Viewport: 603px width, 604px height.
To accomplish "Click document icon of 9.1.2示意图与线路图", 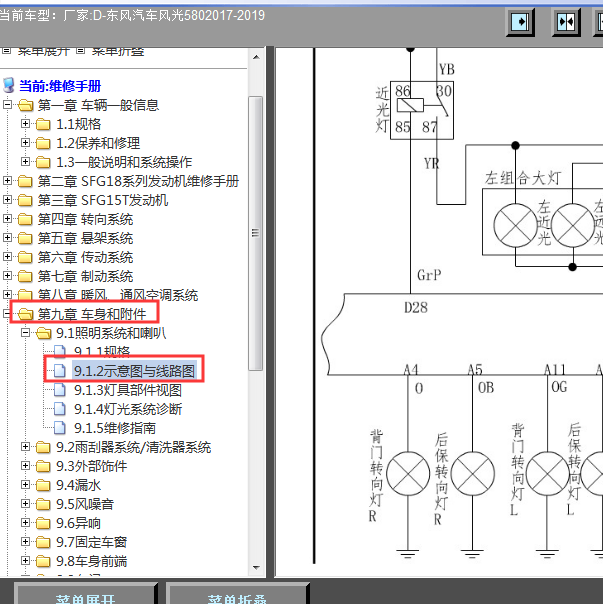I will (x=59, y=371).
